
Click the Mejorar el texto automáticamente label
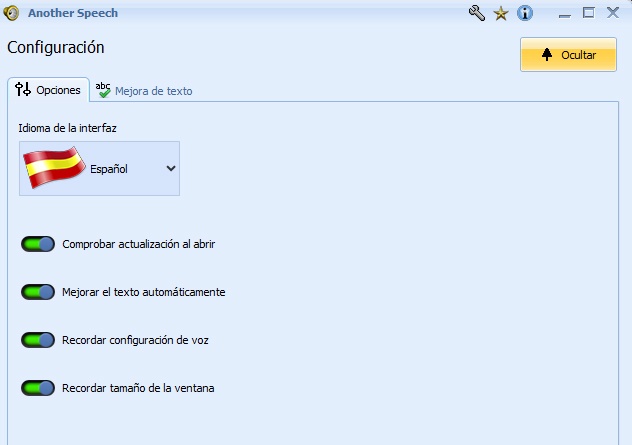[143, 292]
